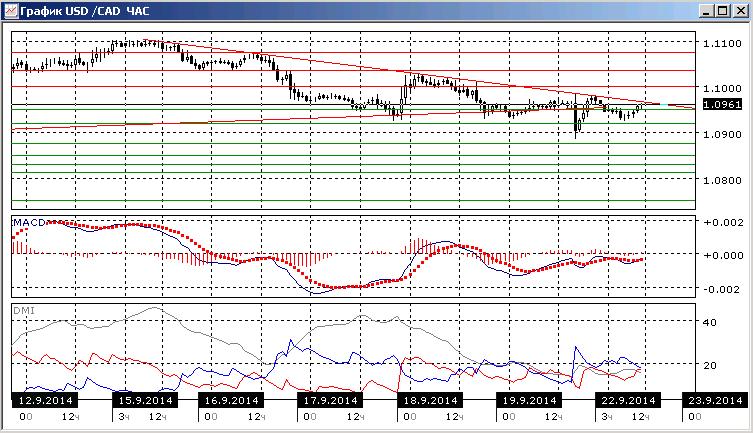Image resolution: width=753 pixels, height=433 pixels.
Task: Click the chart icon in the title bar
Action: pos(11,11)
